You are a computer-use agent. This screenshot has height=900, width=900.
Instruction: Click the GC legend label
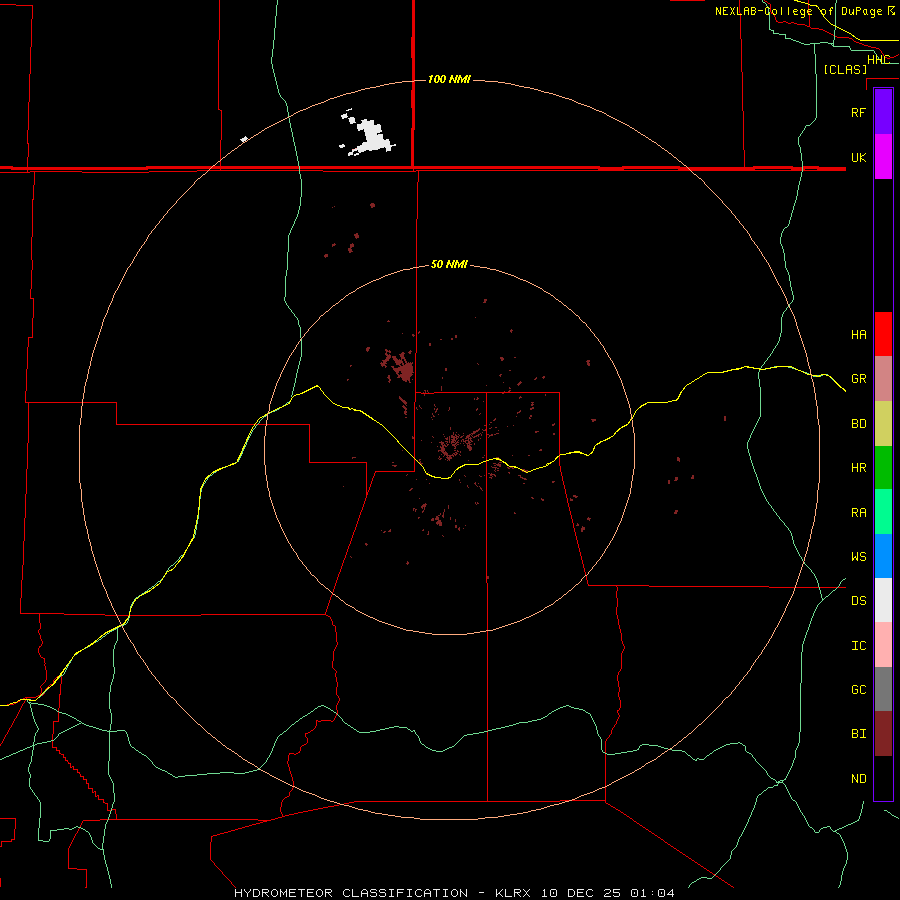(858, 689)
